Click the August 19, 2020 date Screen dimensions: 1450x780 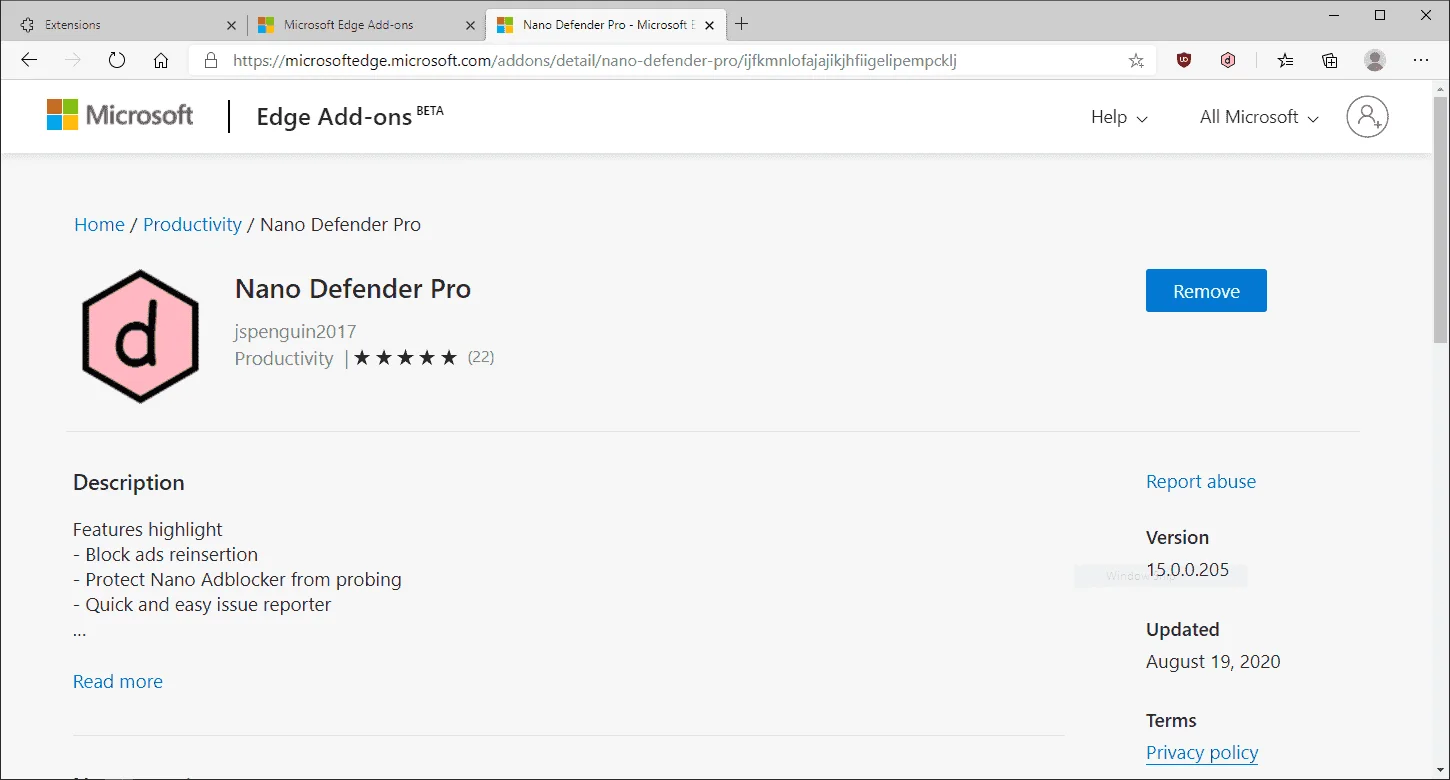click(x=1213, y=661)
